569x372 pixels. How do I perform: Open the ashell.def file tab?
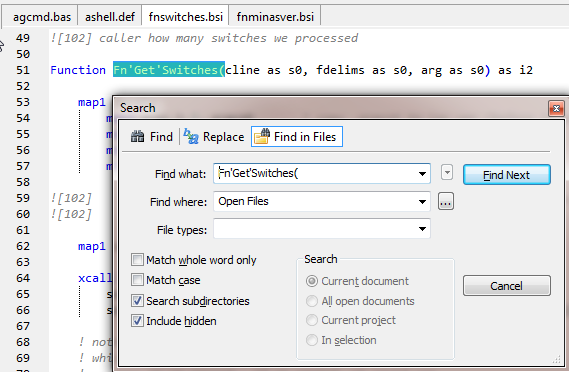(x=110, y=17)
